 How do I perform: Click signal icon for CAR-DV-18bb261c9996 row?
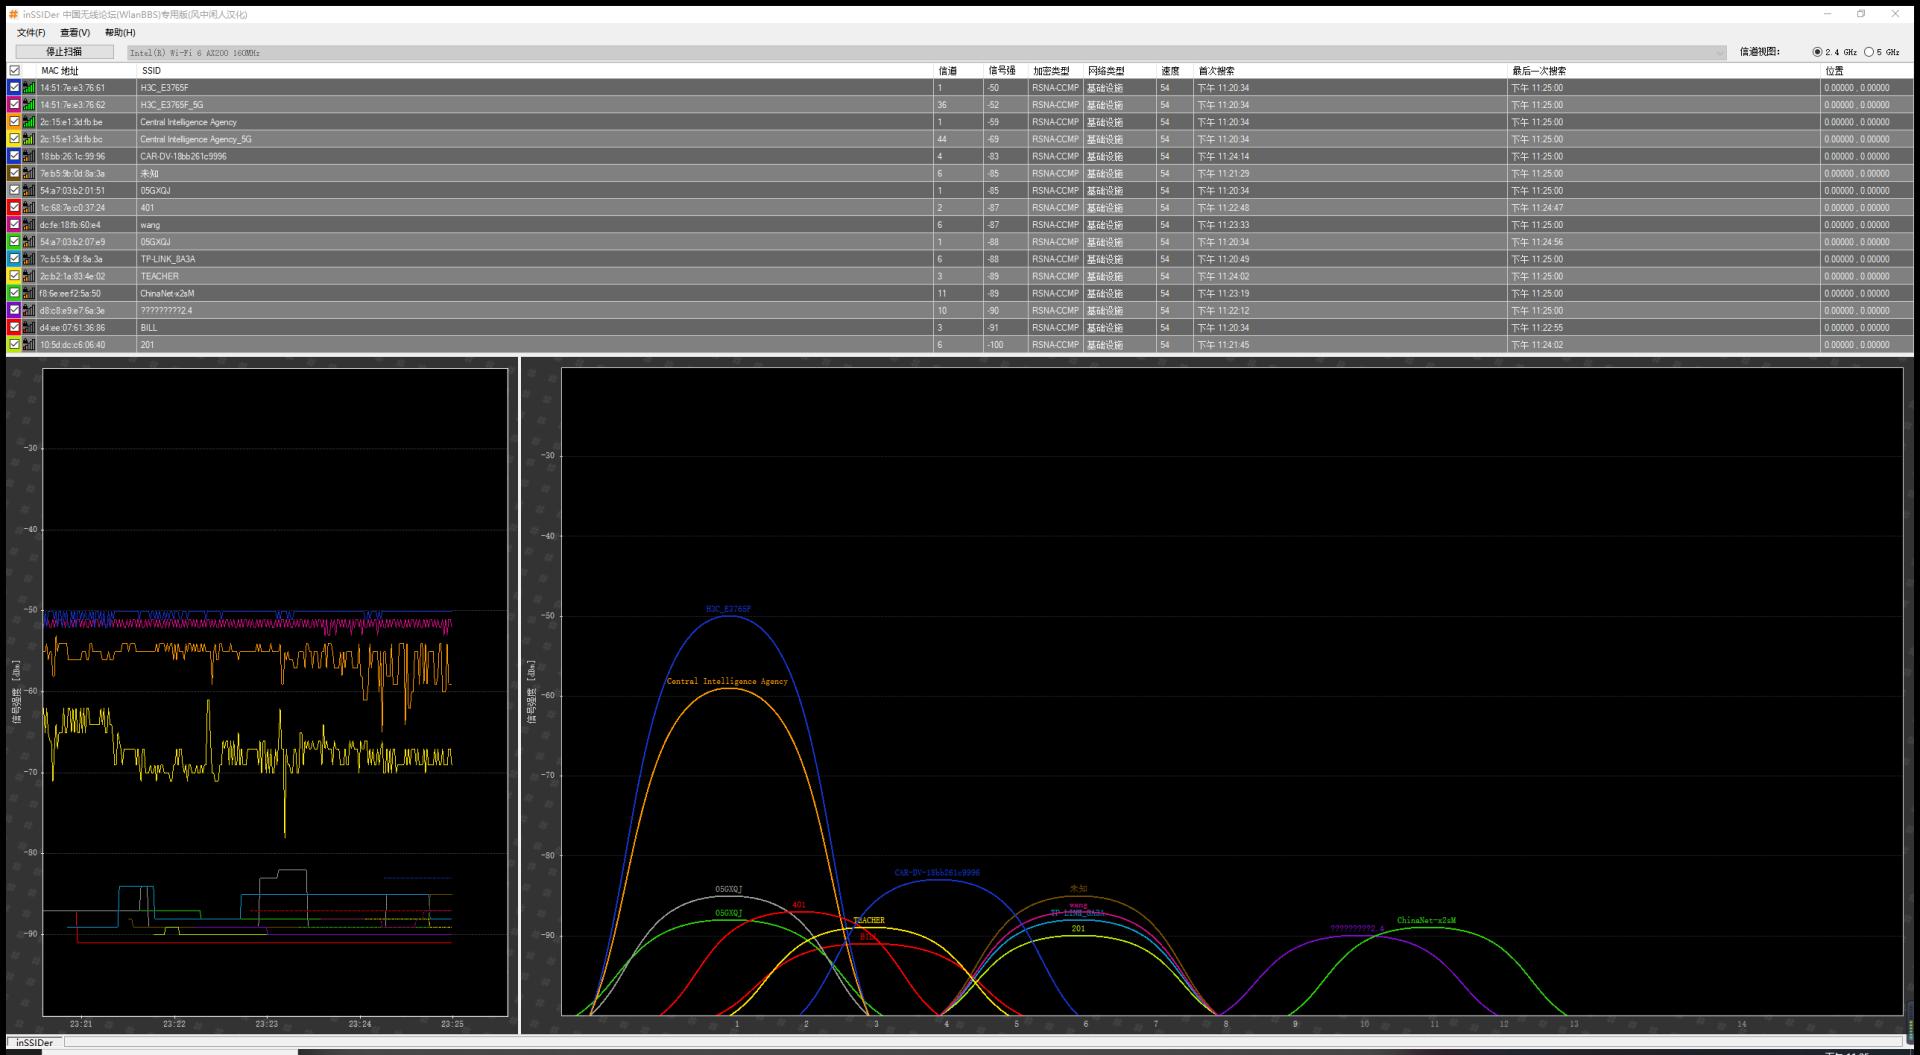click(29, 156)
